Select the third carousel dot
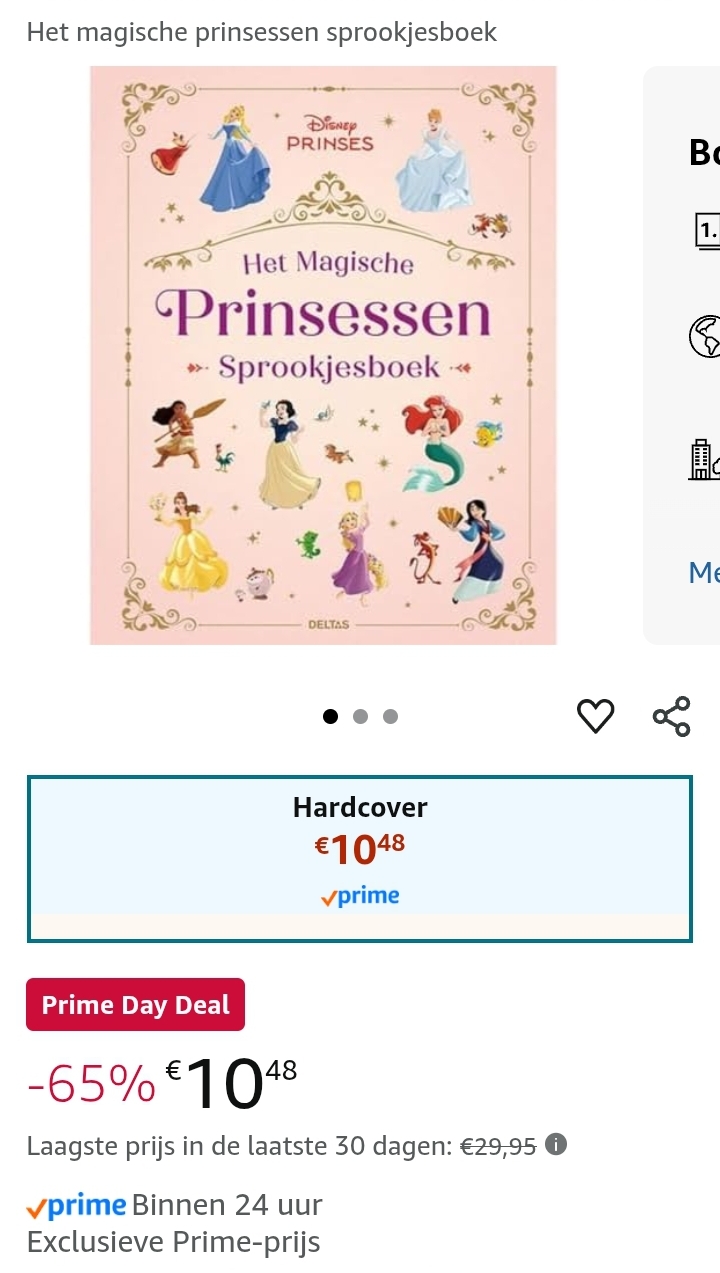720x1273 pixels. [390, 716]
